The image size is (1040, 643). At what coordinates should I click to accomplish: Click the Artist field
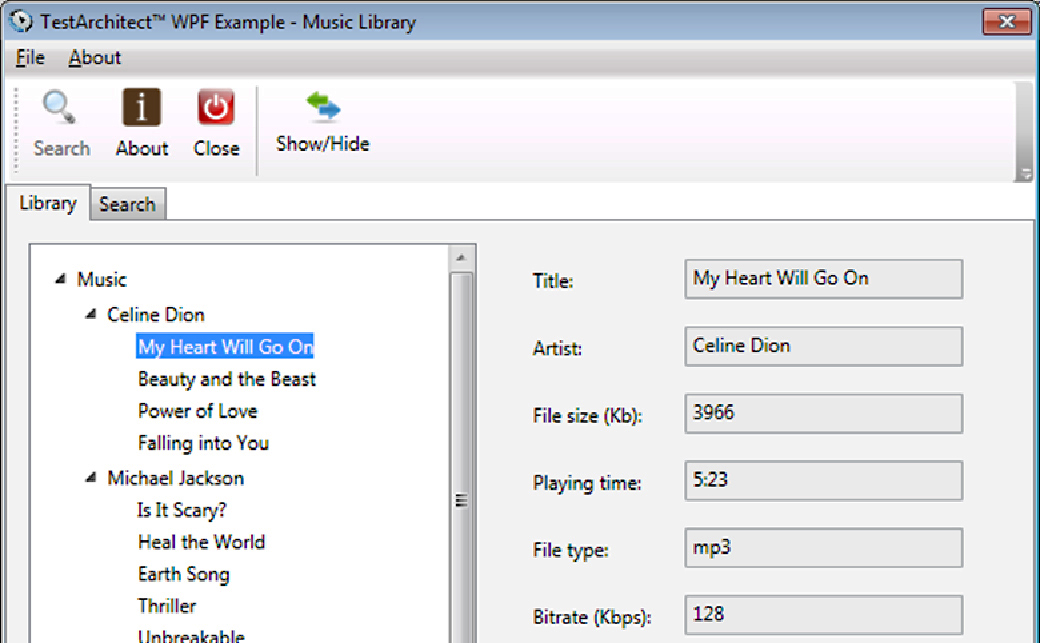823,346
